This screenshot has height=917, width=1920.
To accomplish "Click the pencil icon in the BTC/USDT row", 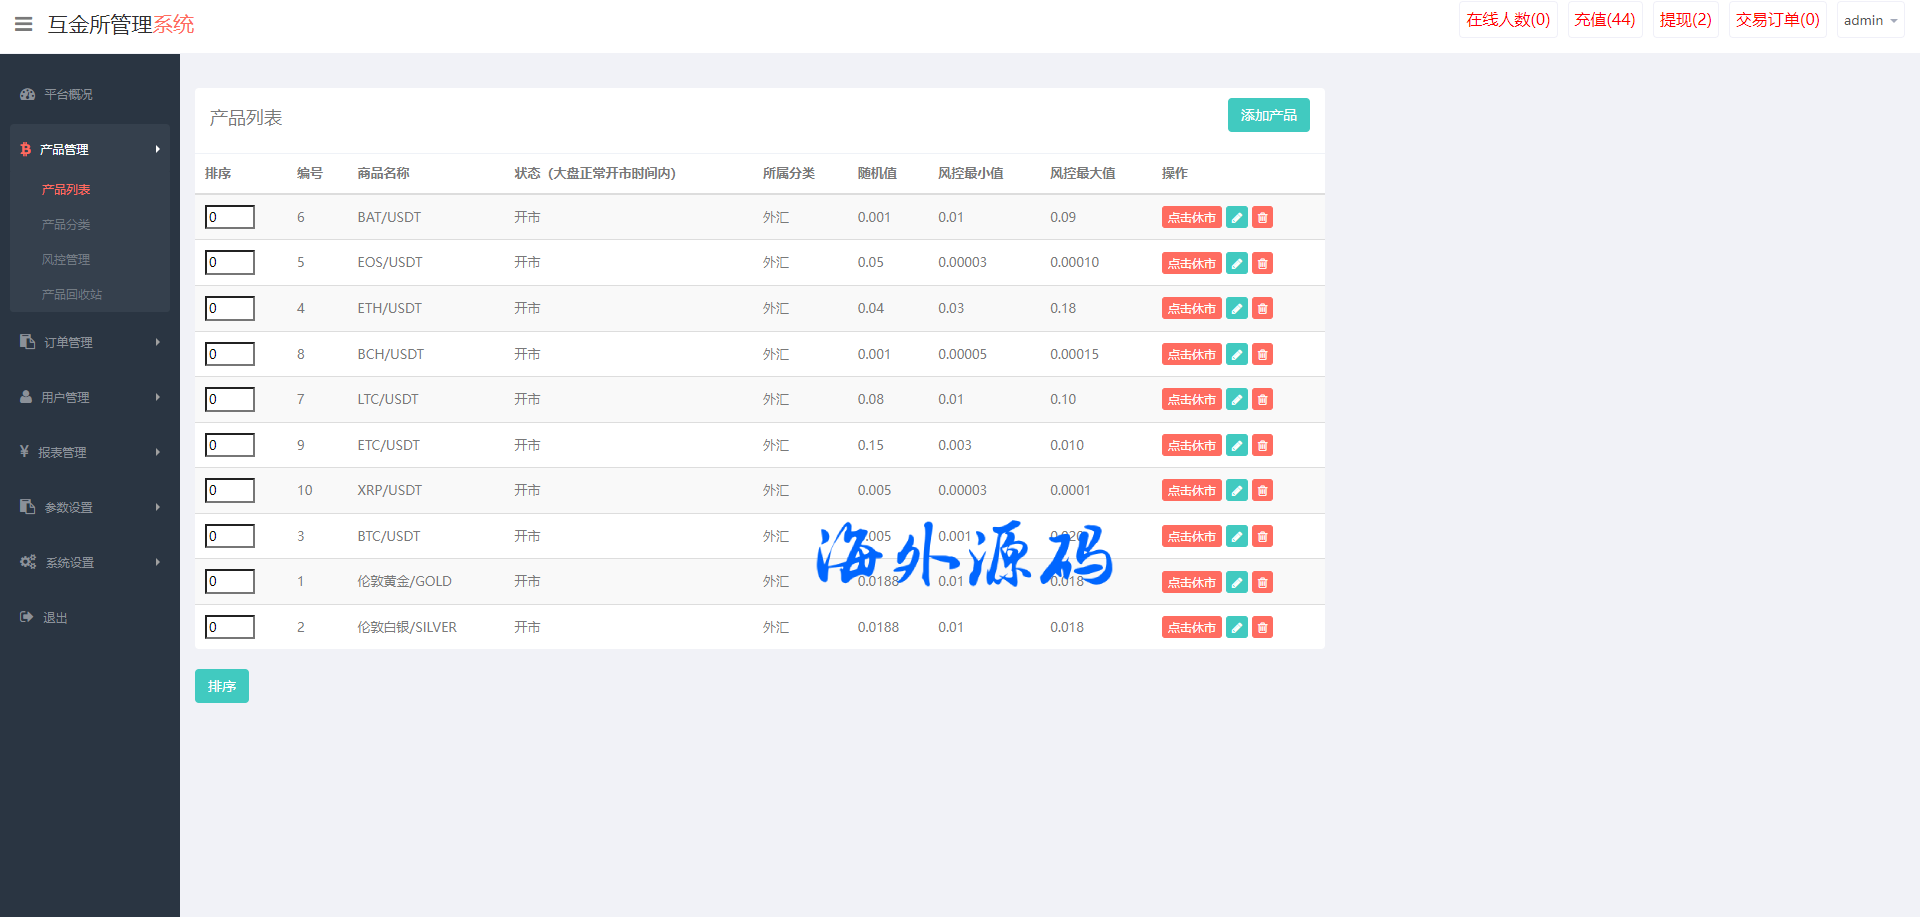I will 1237,537.
